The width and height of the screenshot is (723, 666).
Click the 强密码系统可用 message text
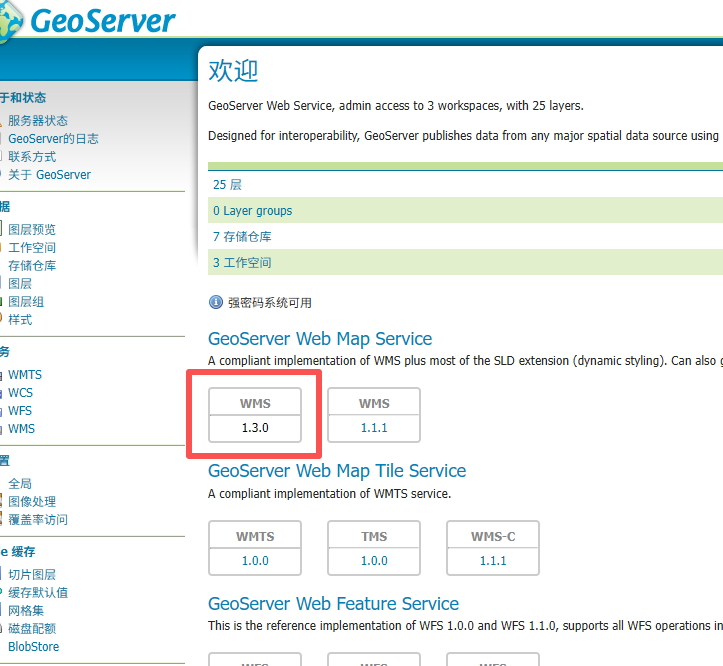[x=270, y=303]
